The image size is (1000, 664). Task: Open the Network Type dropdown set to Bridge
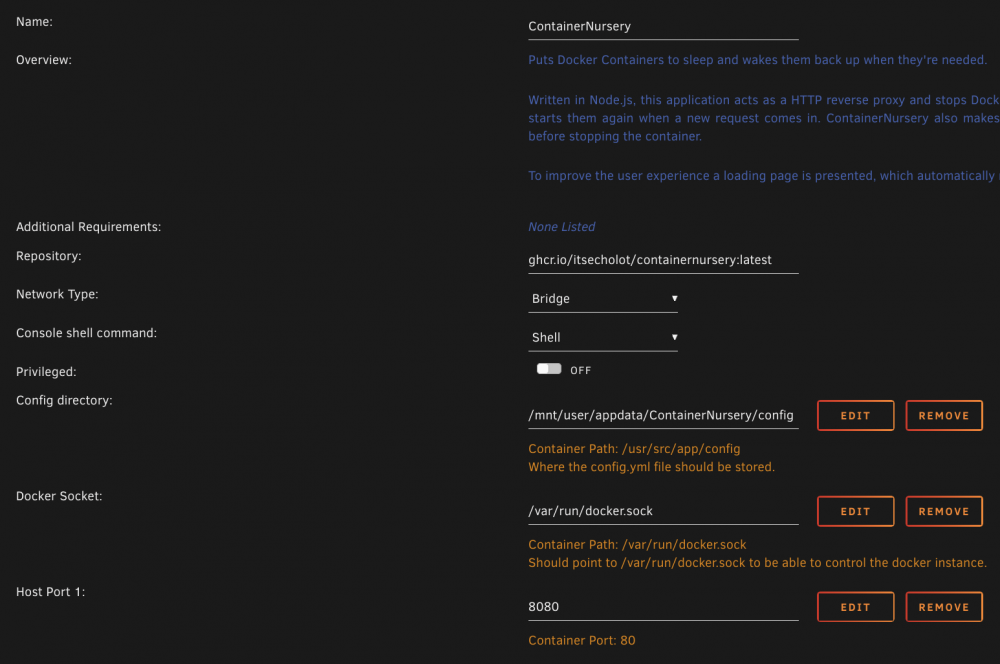[x=603, y=299]
